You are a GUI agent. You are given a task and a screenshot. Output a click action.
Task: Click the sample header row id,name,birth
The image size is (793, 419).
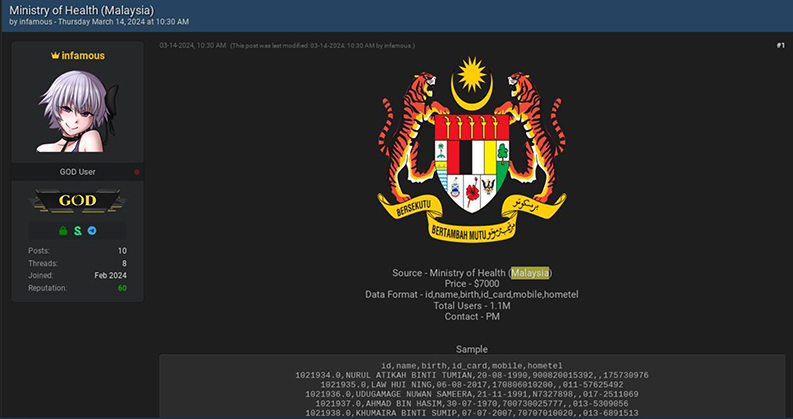pyautogui.click(x=472, y=366)
